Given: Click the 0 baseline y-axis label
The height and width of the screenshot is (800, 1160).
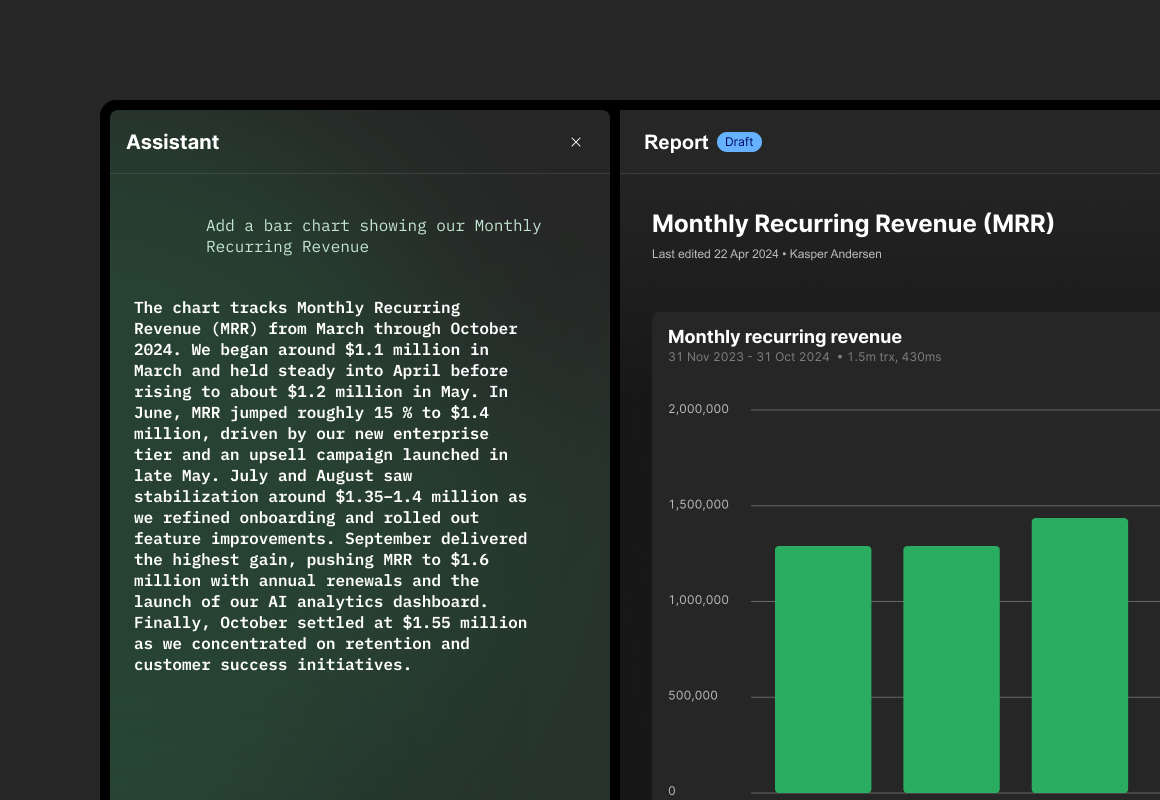Looking at the screenshot, I should coord(672,791).
